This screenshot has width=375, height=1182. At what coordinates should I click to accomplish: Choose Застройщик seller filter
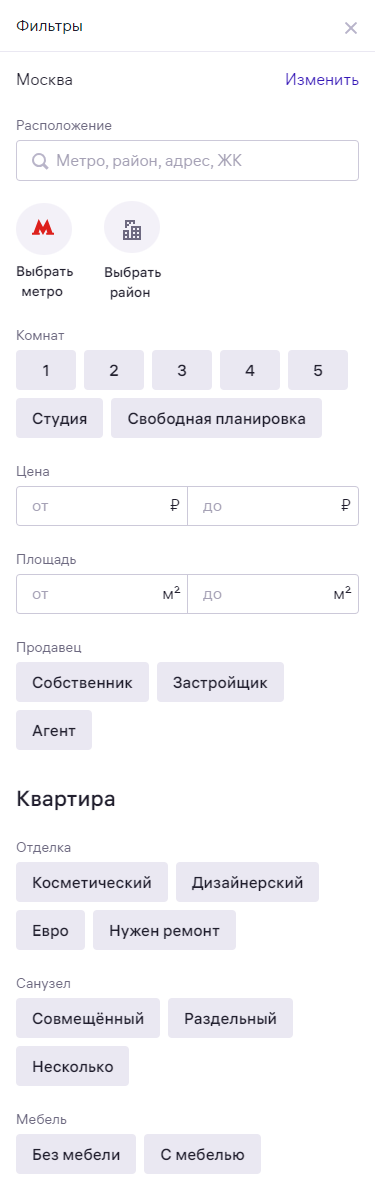click(220, 682)
